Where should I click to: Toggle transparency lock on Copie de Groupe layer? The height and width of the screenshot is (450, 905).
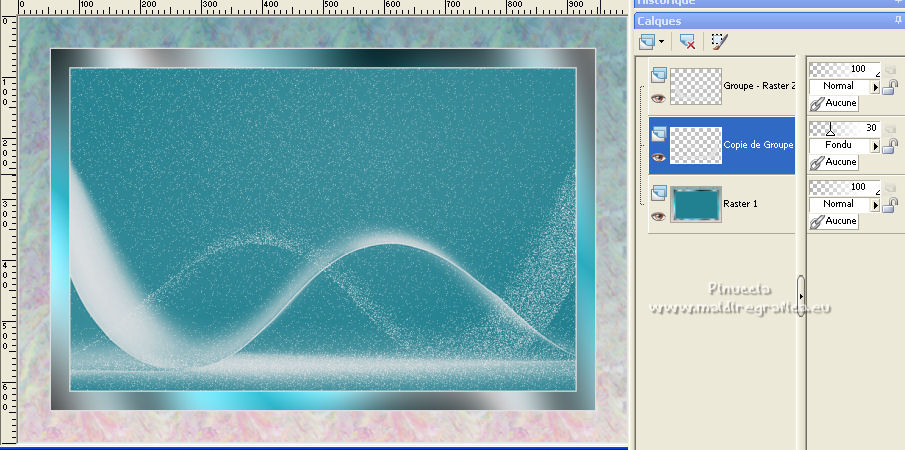[891, 146]
